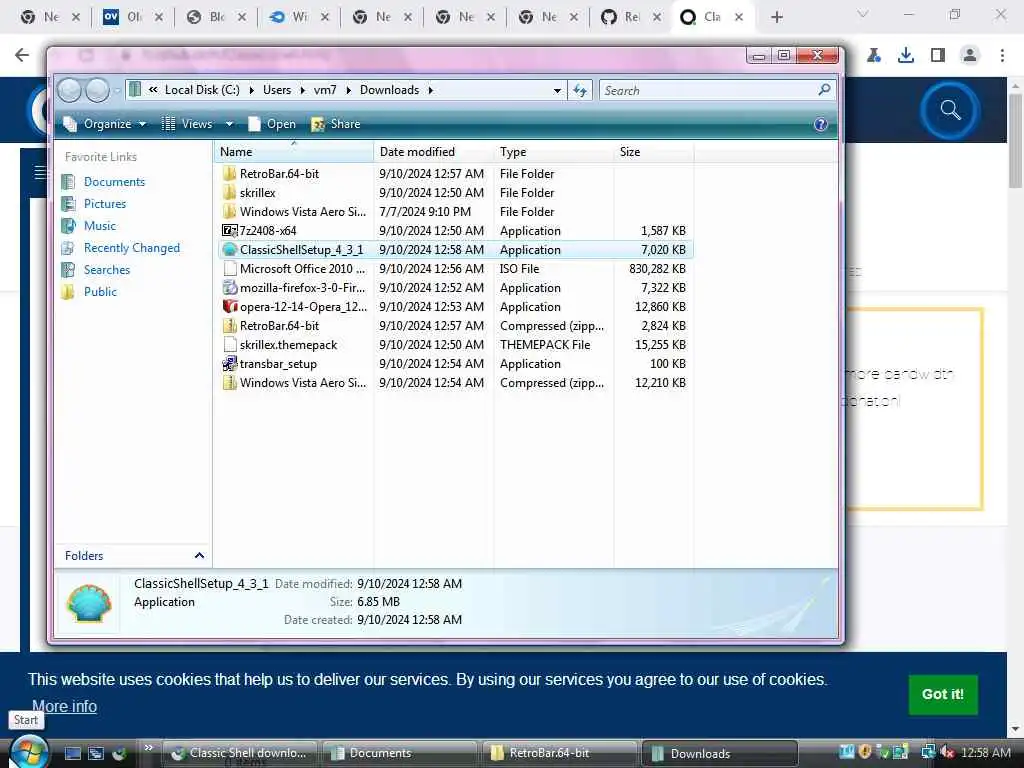Select Users in the address breadcrumb

tap(277, 89)
